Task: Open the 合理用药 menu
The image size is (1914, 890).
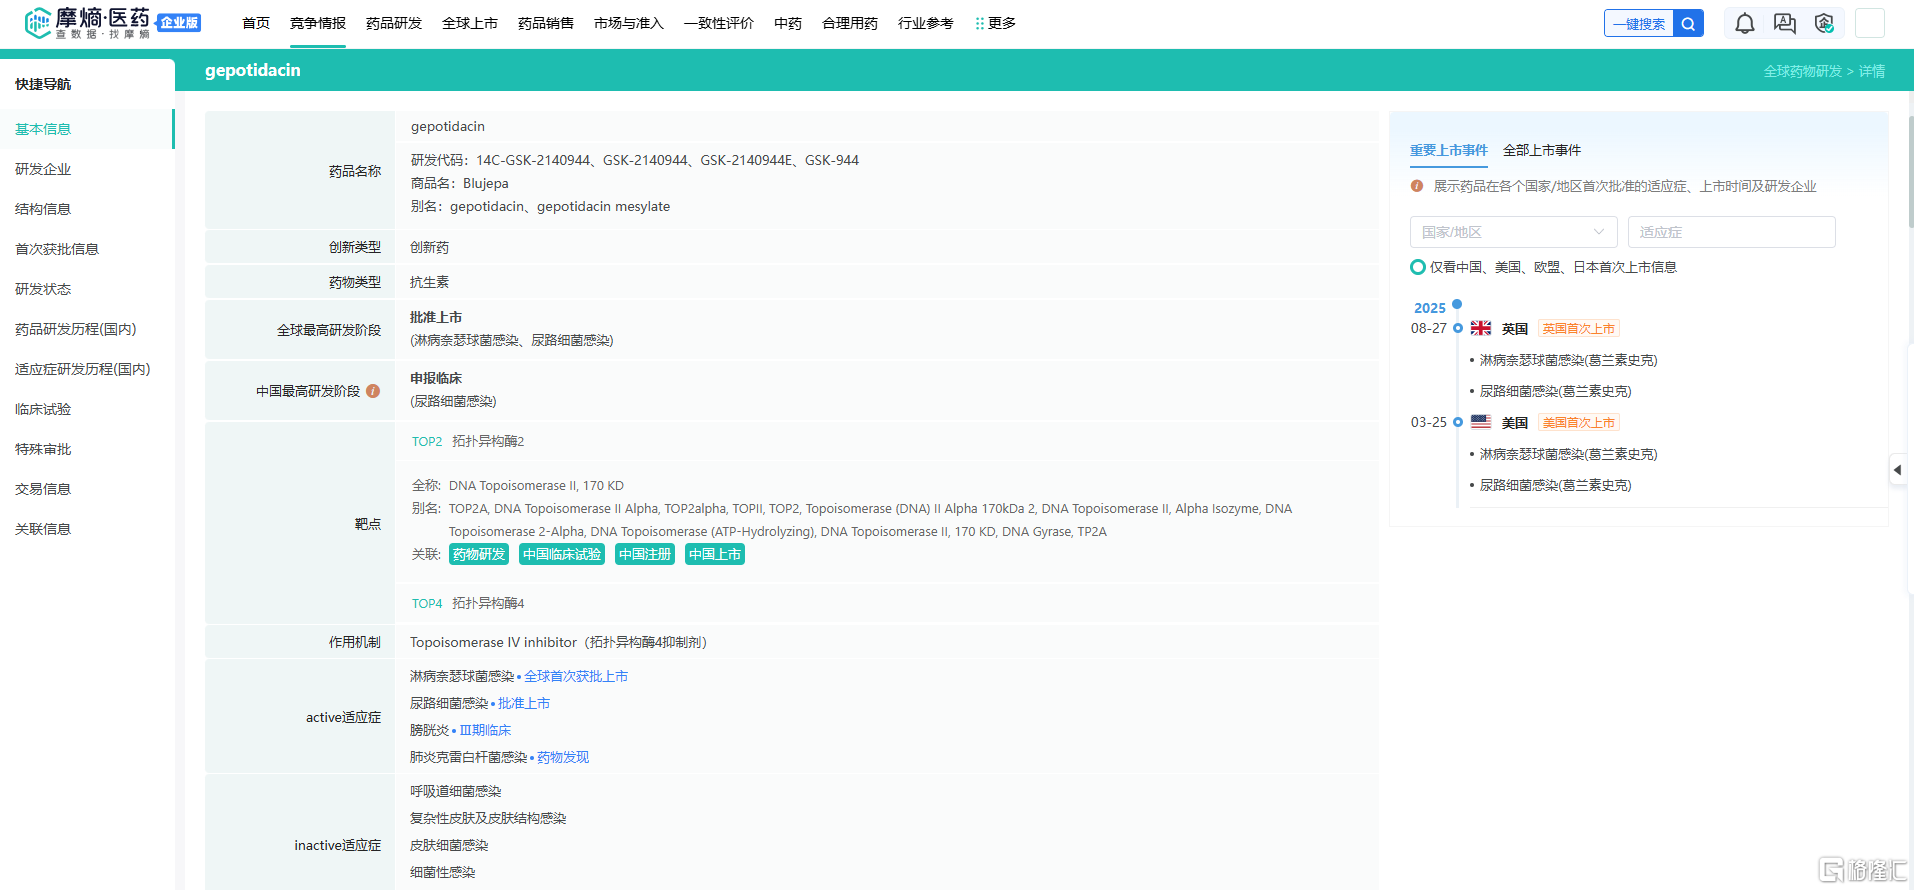Action: point(850,23)
